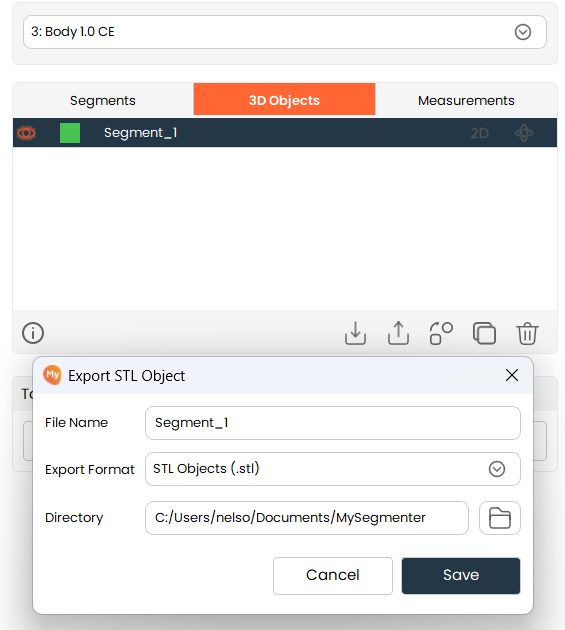Open the info icon in the objects panel
The width and height of the screenshot is (565, 630).
click(x=33, y=333)
